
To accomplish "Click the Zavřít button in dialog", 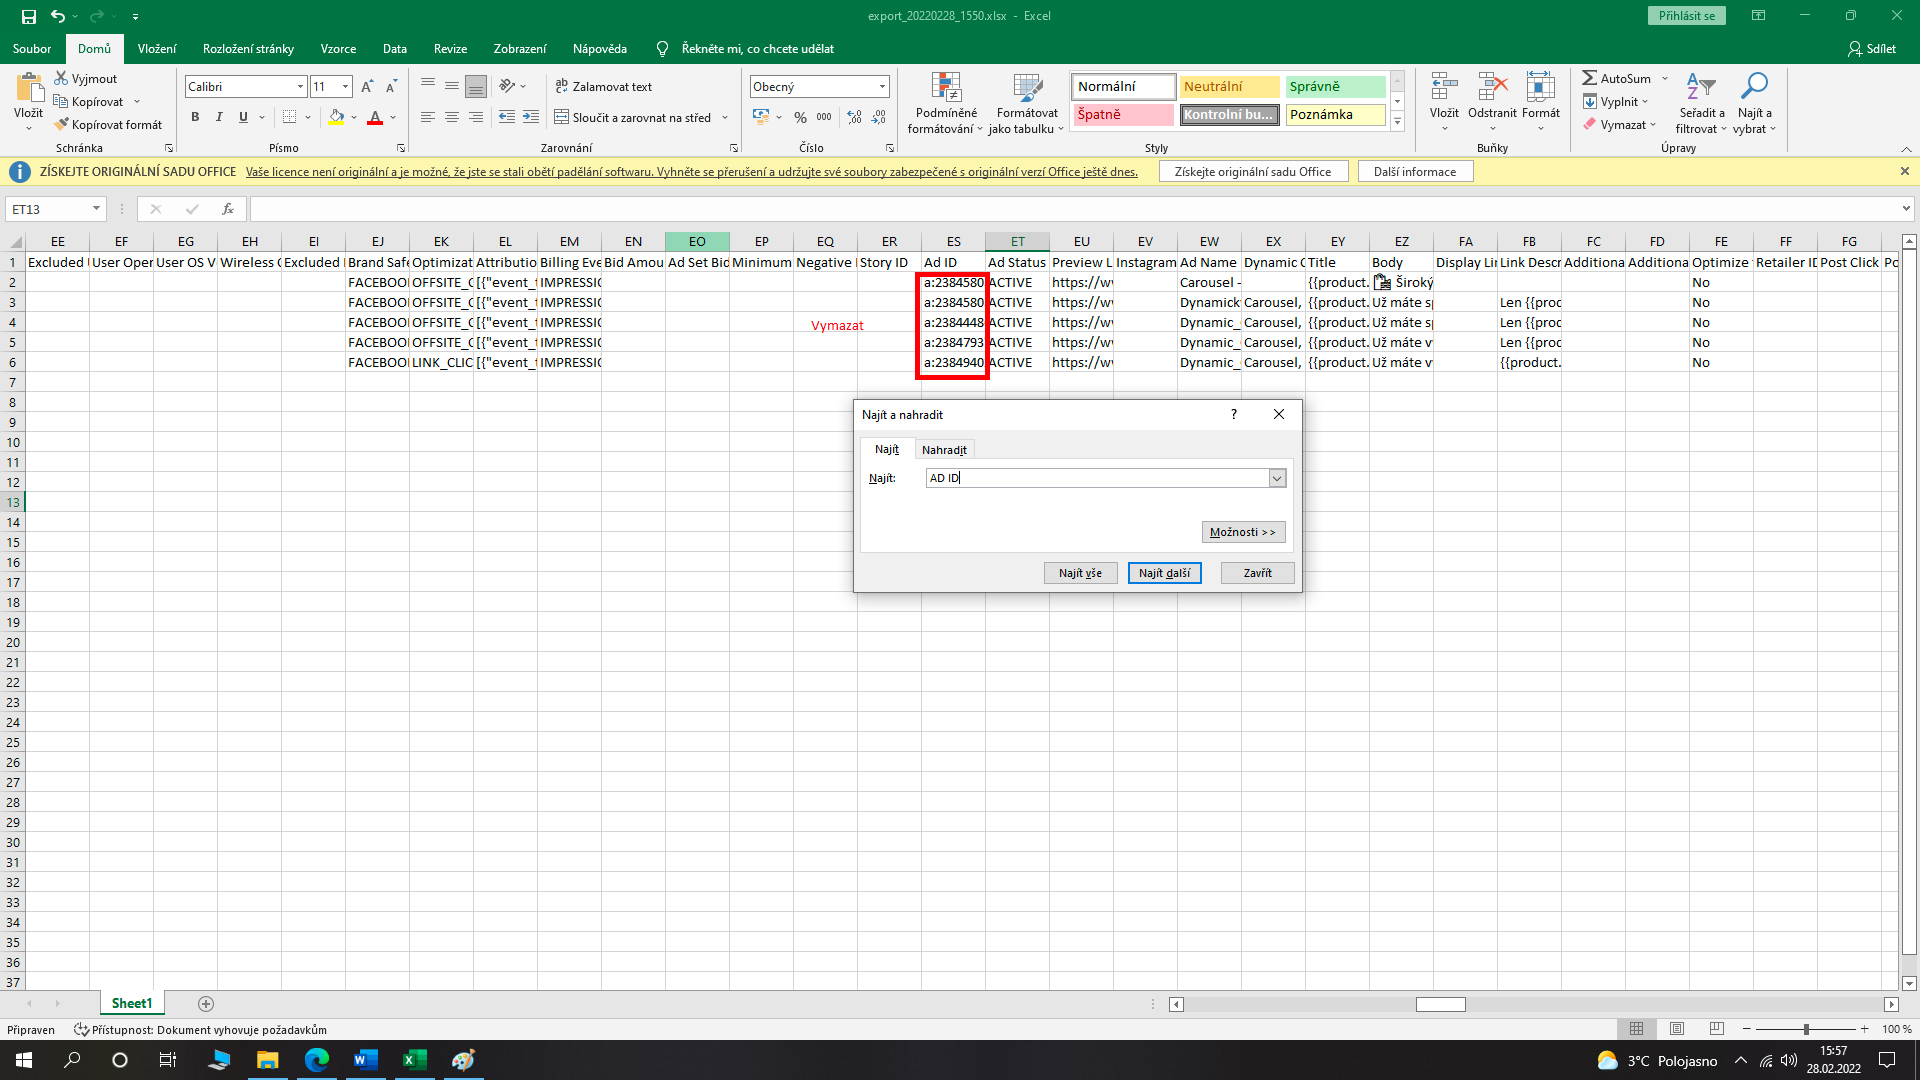I will click(x=1257, y=573).
